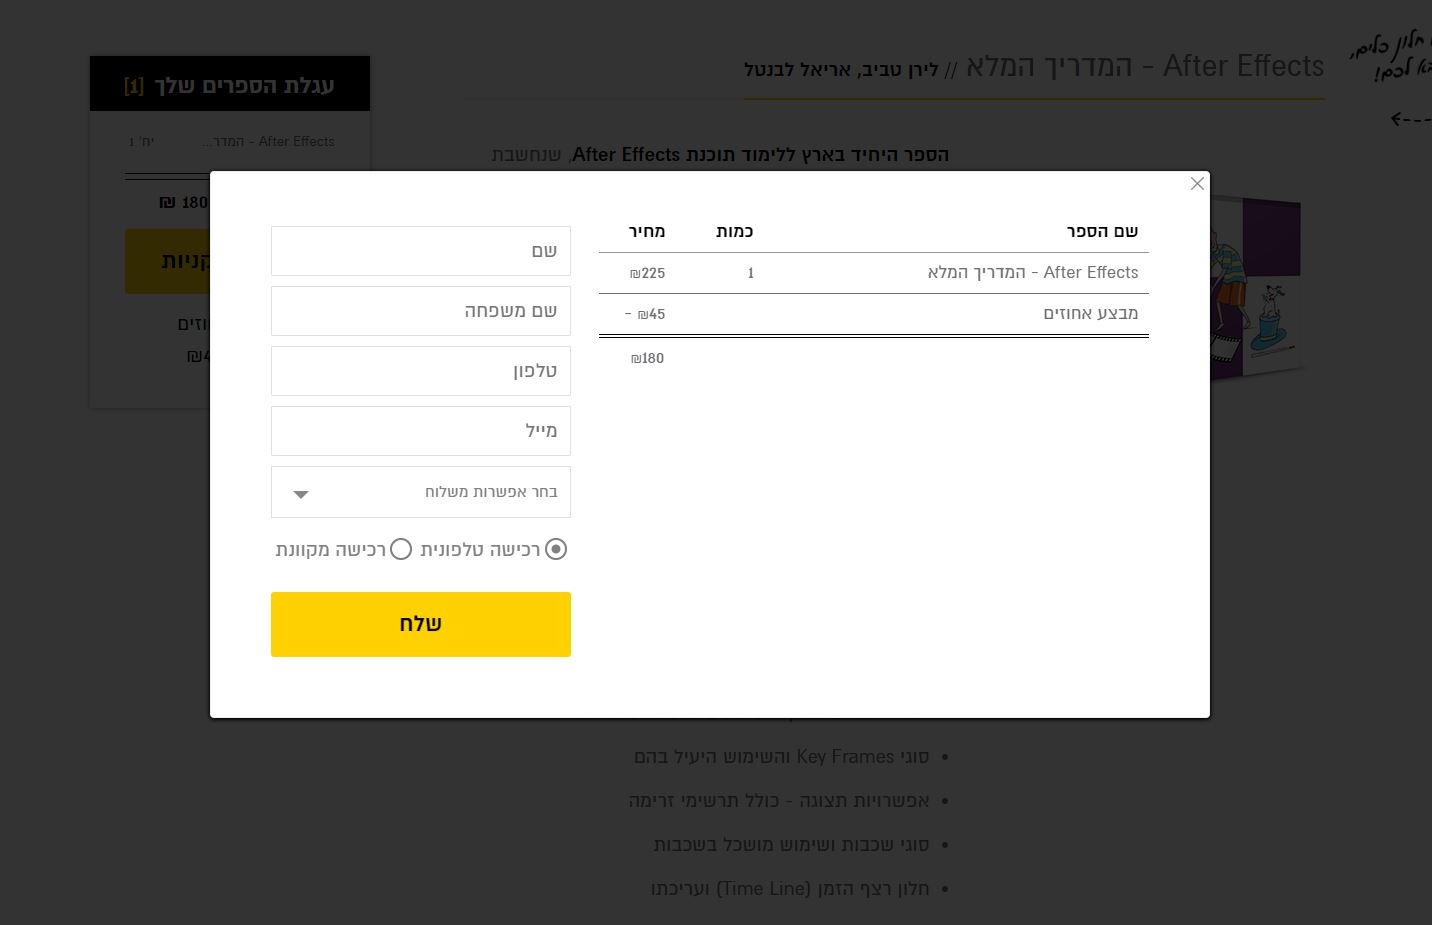Click the hand-drawn arrow doodle icon
The width and height of the screenshot is (1432, 925).
(1404, 119)
